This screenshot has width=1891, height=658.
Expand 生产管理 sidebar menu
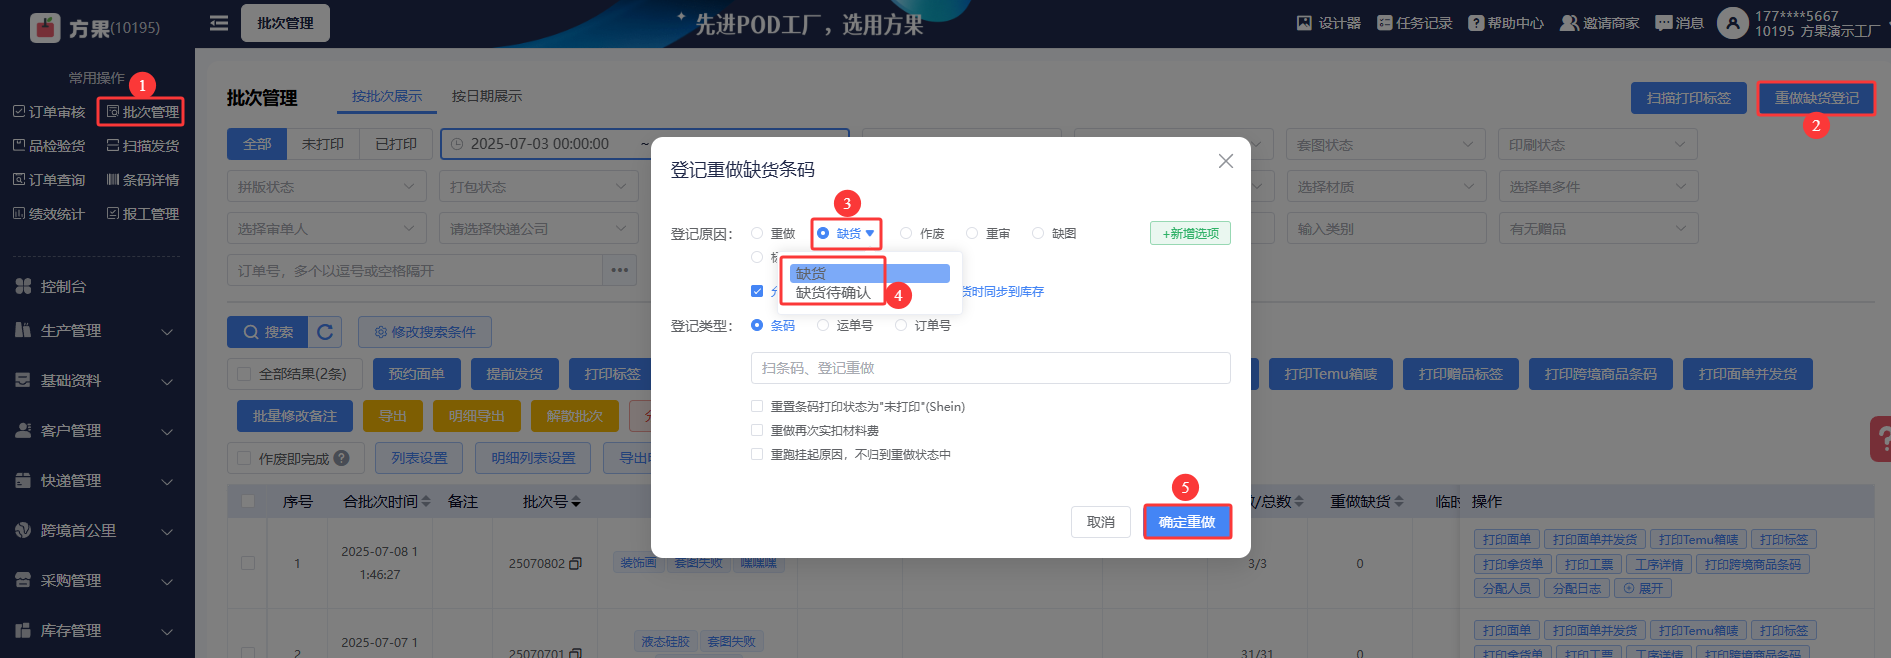pos(97,330)
